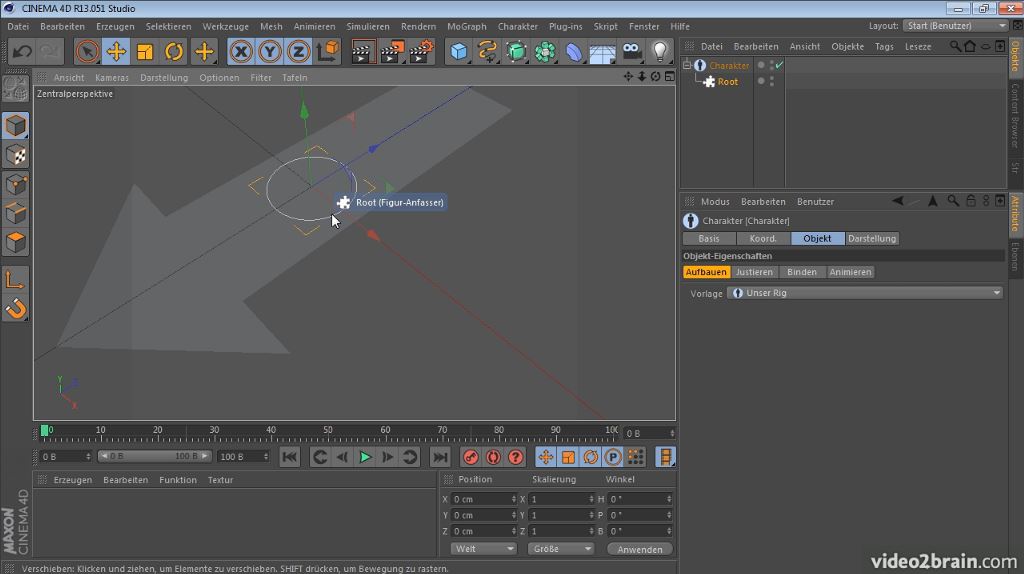Open the Vorlage dropdown Unser Rig
Image resolution: width=1024 pixels, height=574 pixels.
(x=865, y=293)
